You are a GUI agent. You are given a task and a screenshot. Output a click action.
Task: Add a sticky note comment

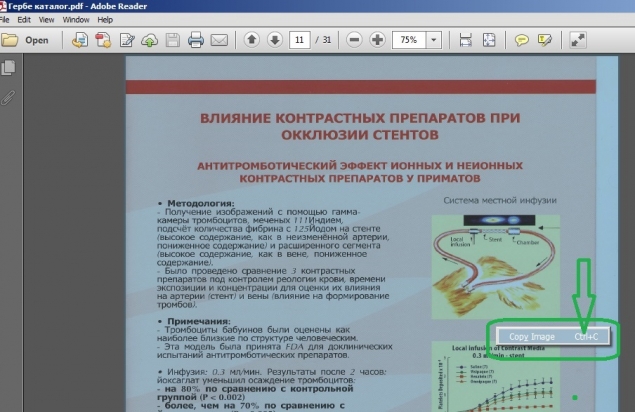tap(521, 41)
